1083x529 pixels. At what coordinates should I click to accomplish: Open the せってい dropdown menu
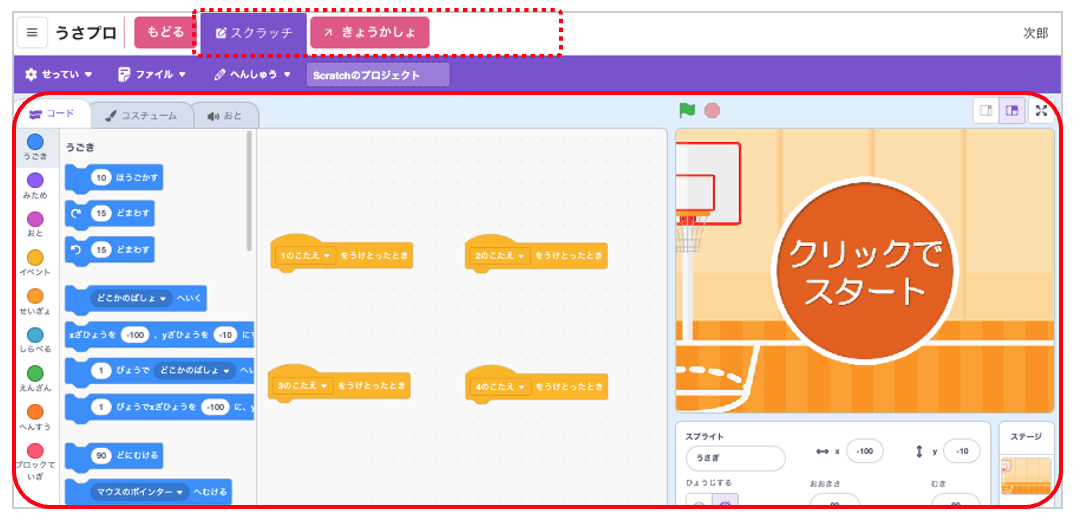[58, 75]
